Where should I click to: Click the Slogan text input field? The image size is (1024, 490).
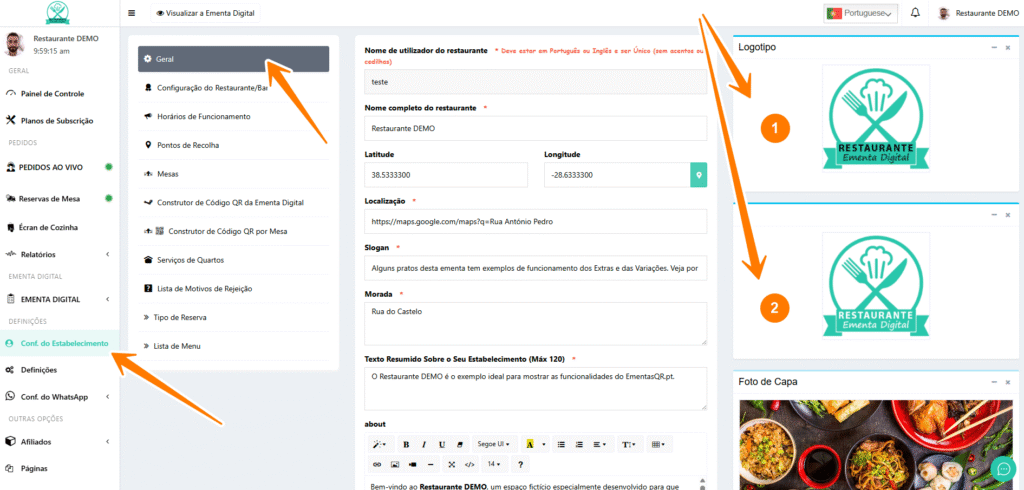coord(535,270)
